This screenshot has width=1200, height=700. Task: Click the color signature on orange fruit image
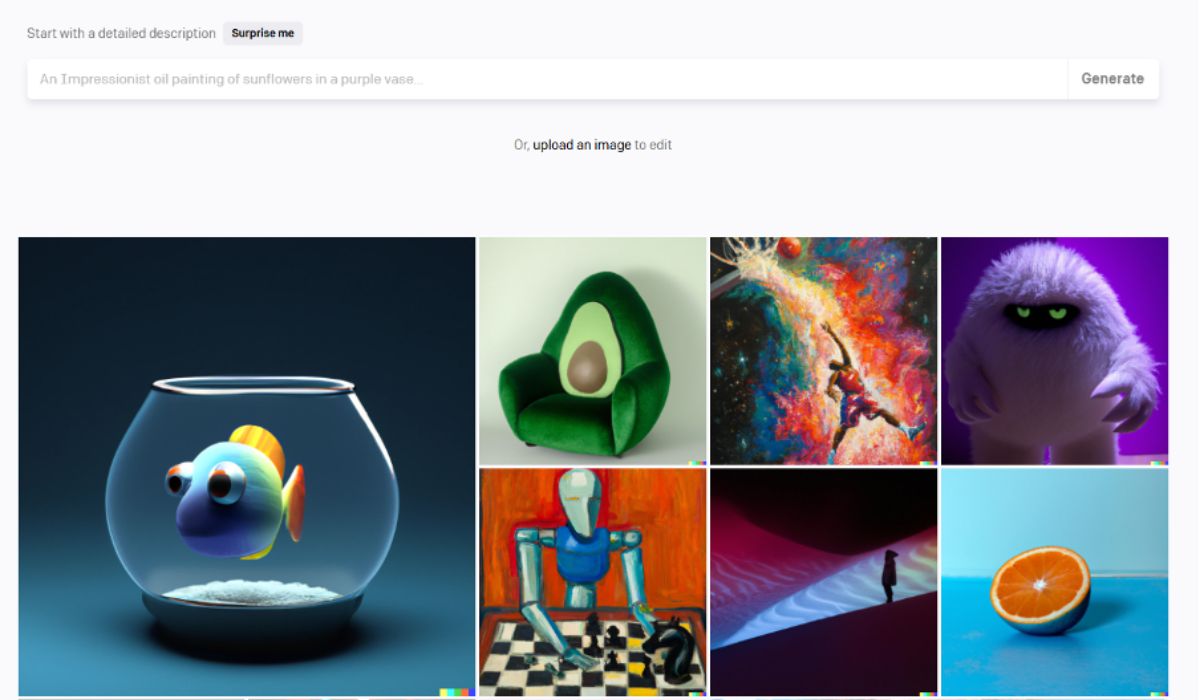pyautogui.click(x=1159, y=693)
